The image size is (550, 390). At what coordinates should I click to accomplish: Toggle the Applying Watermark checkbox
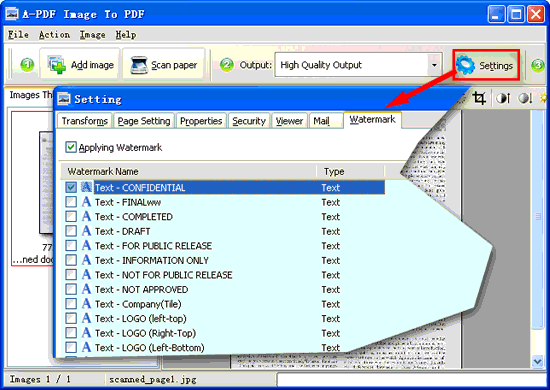pos(71,147)
